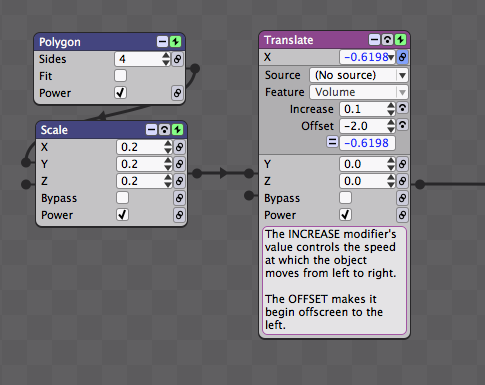Collapse the Polygon node with minus icon

[x=162, y=42]
